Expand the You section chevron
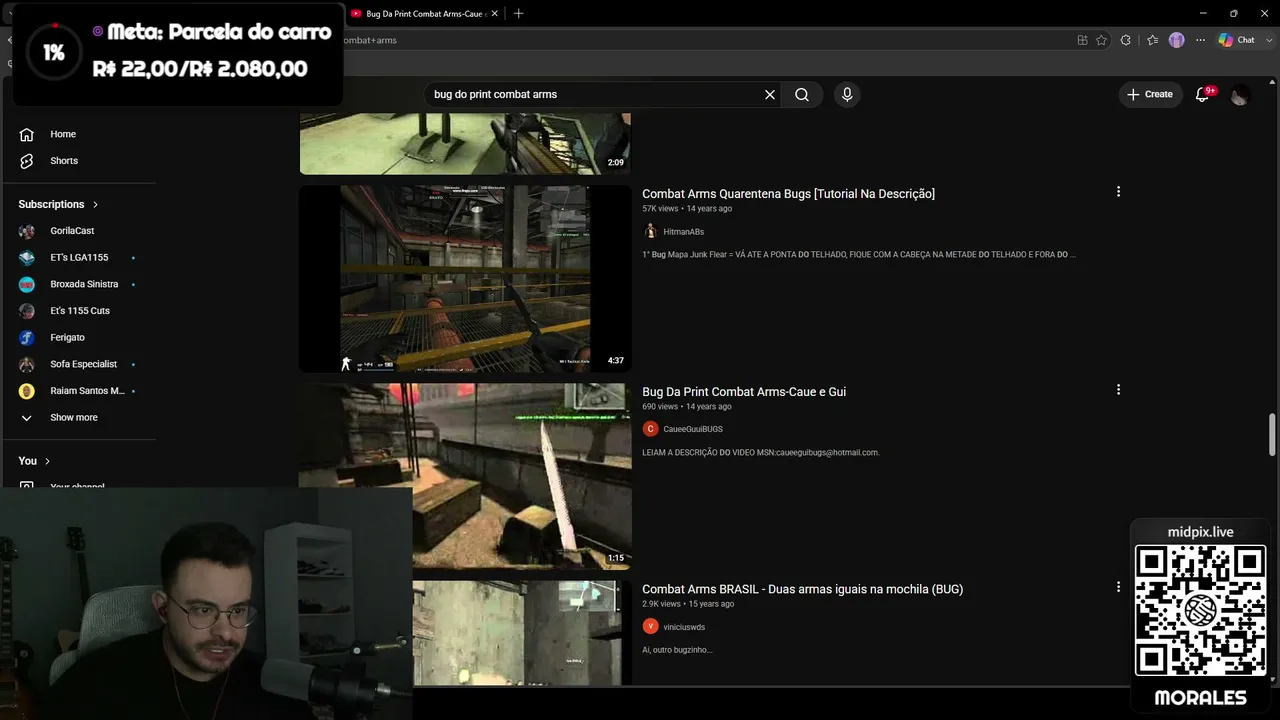 pos(47,461)
